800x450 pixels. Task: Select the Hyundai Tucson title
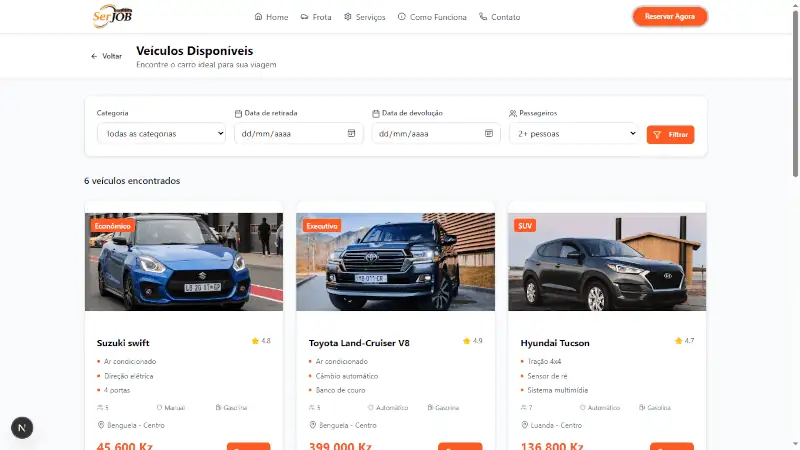[555, 343]
